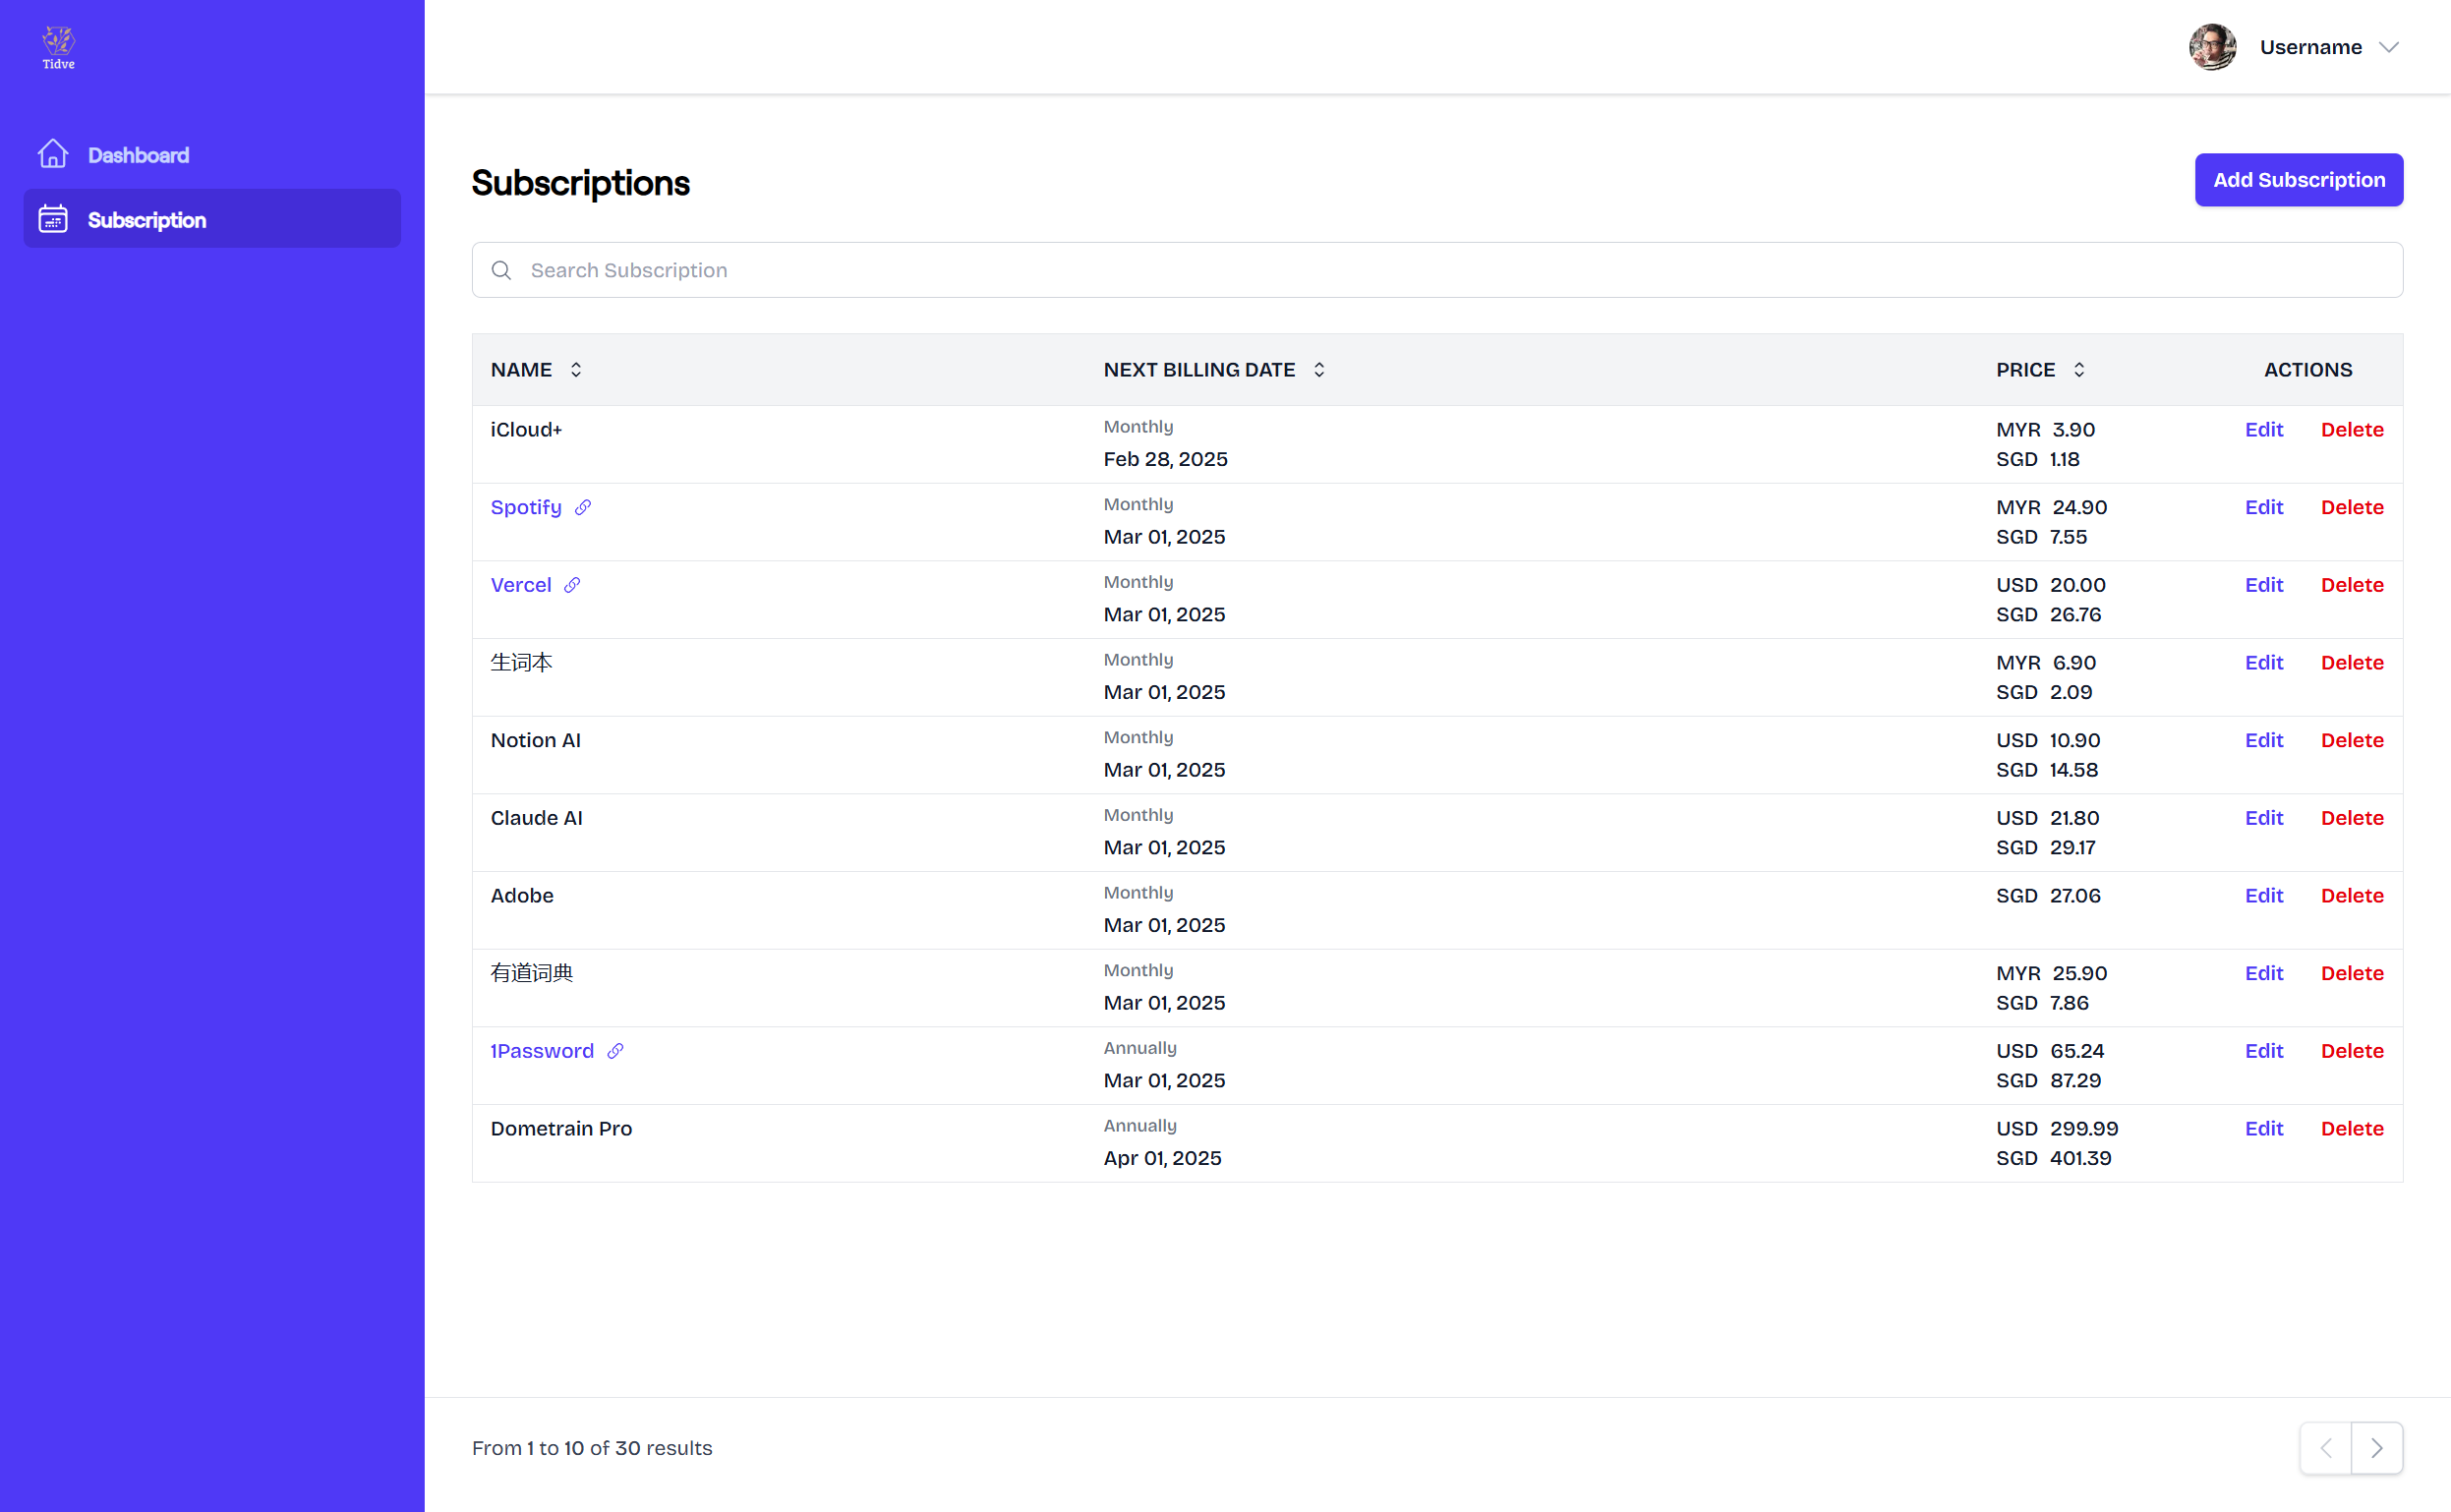Delete the Adobe subscription
Viewport: 2451px width, 1512px height.
pos(2352,896)
